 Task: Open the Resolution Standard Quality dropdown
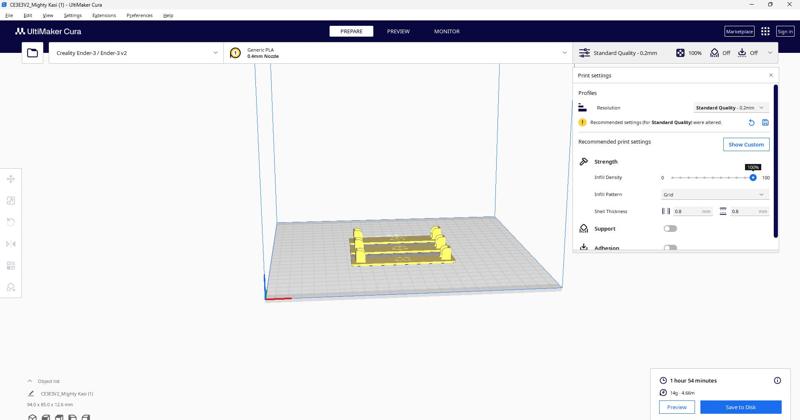[x=731, y=108]
